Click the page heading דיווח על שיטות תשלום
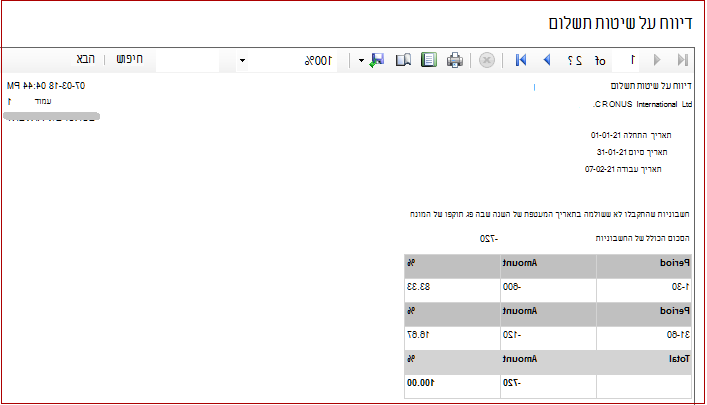The image size is (707, 405). click(620, 23)
